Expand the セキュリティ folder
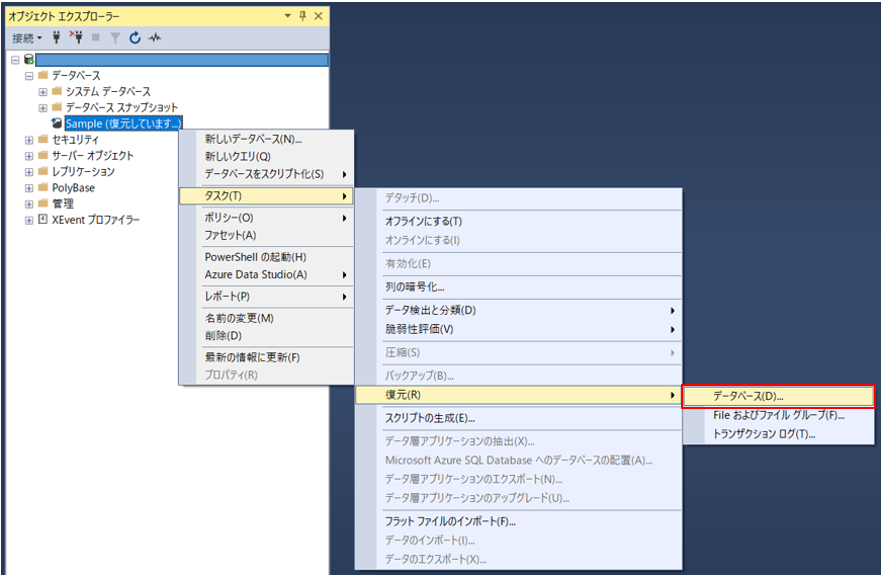 (x=29, y=140)
